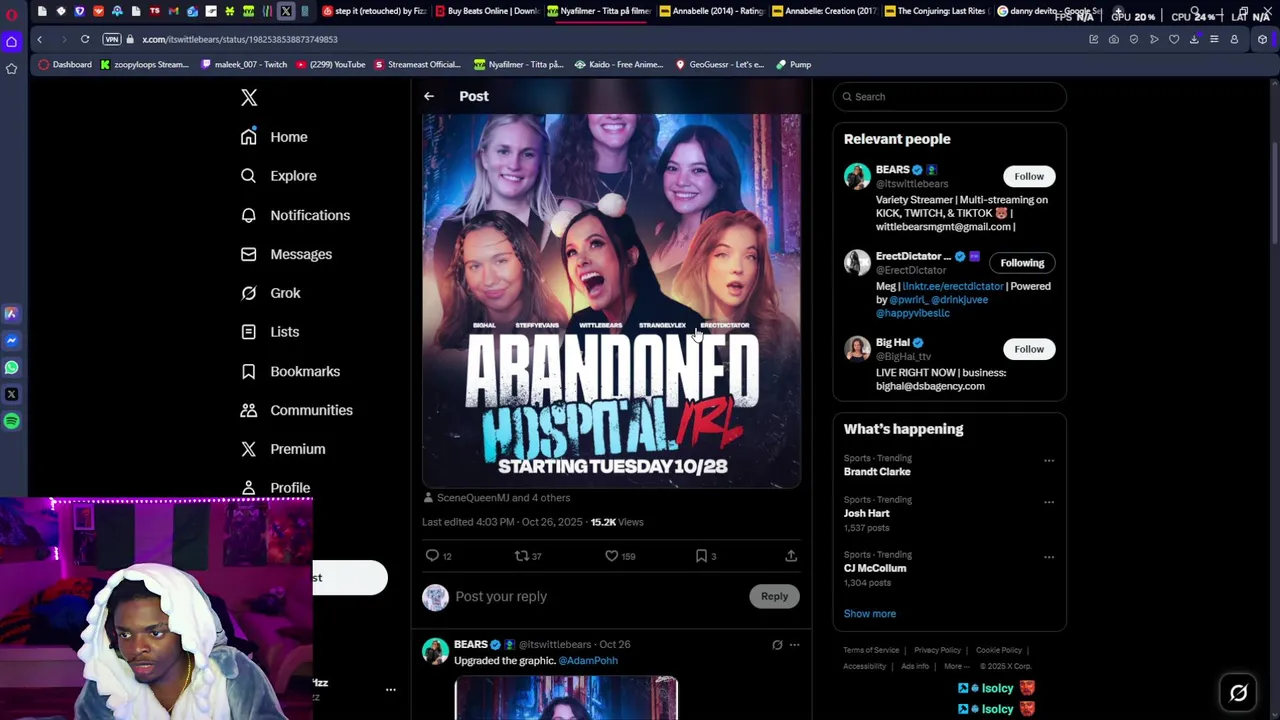Open Messenger in Opera sidebar

coord(11,340)
